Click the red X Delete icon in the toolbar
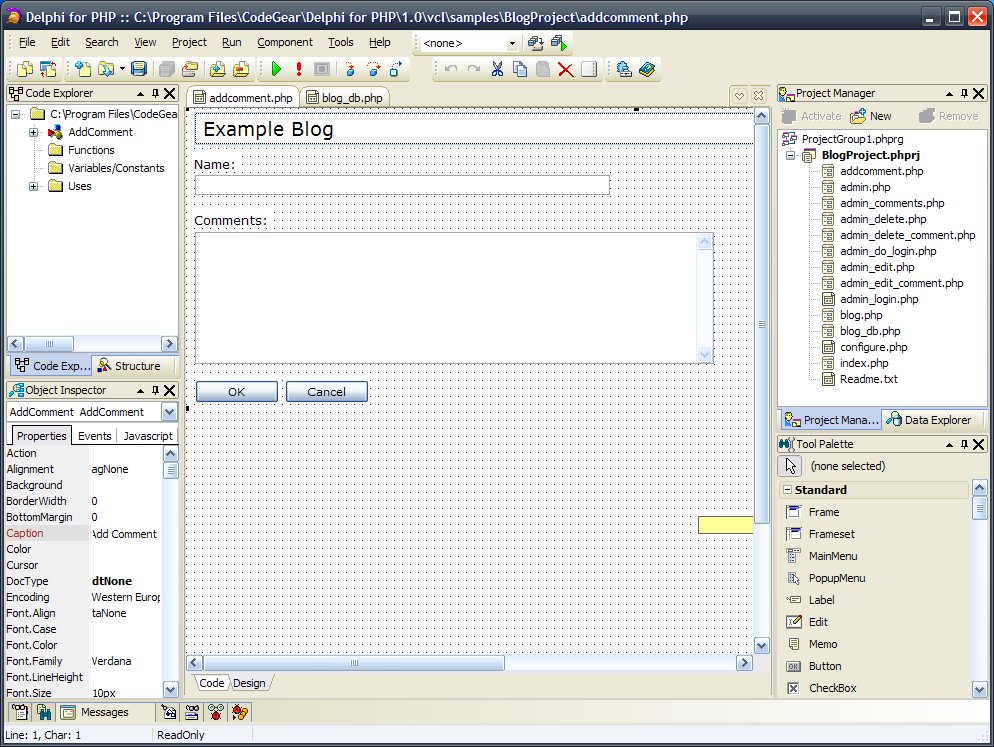The image size is (994, 747). [565, 70]
